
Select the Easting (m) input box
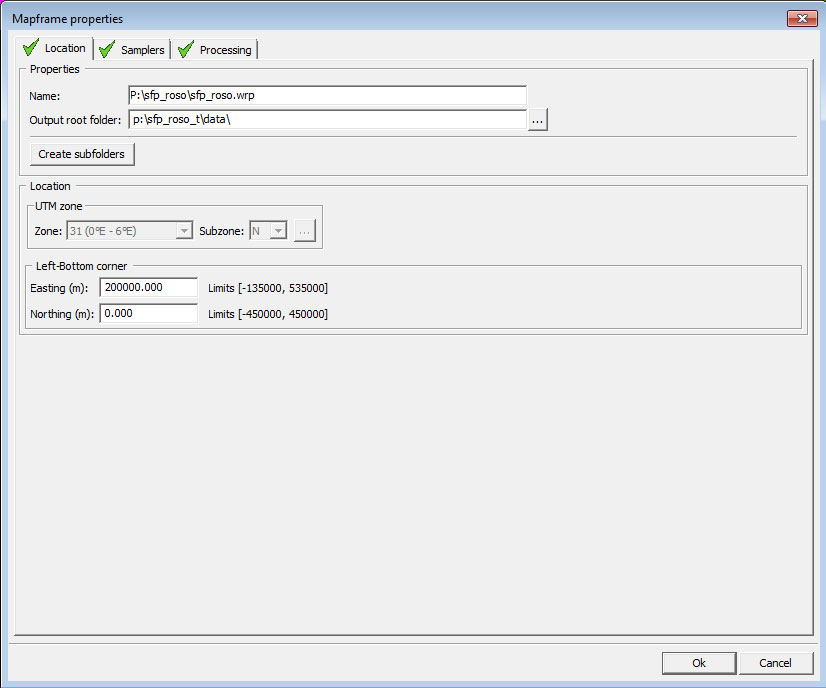click(x=148, y=288)
